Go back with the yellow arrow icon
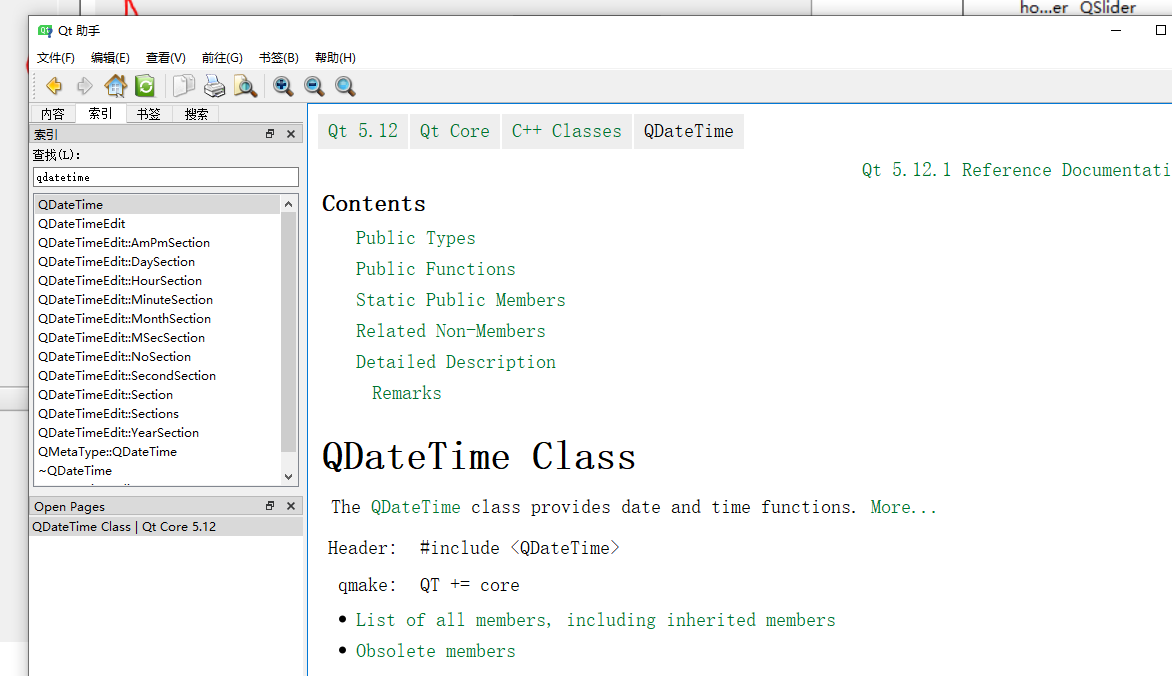Screen dimensions: 1172x676 click(54, 86)
